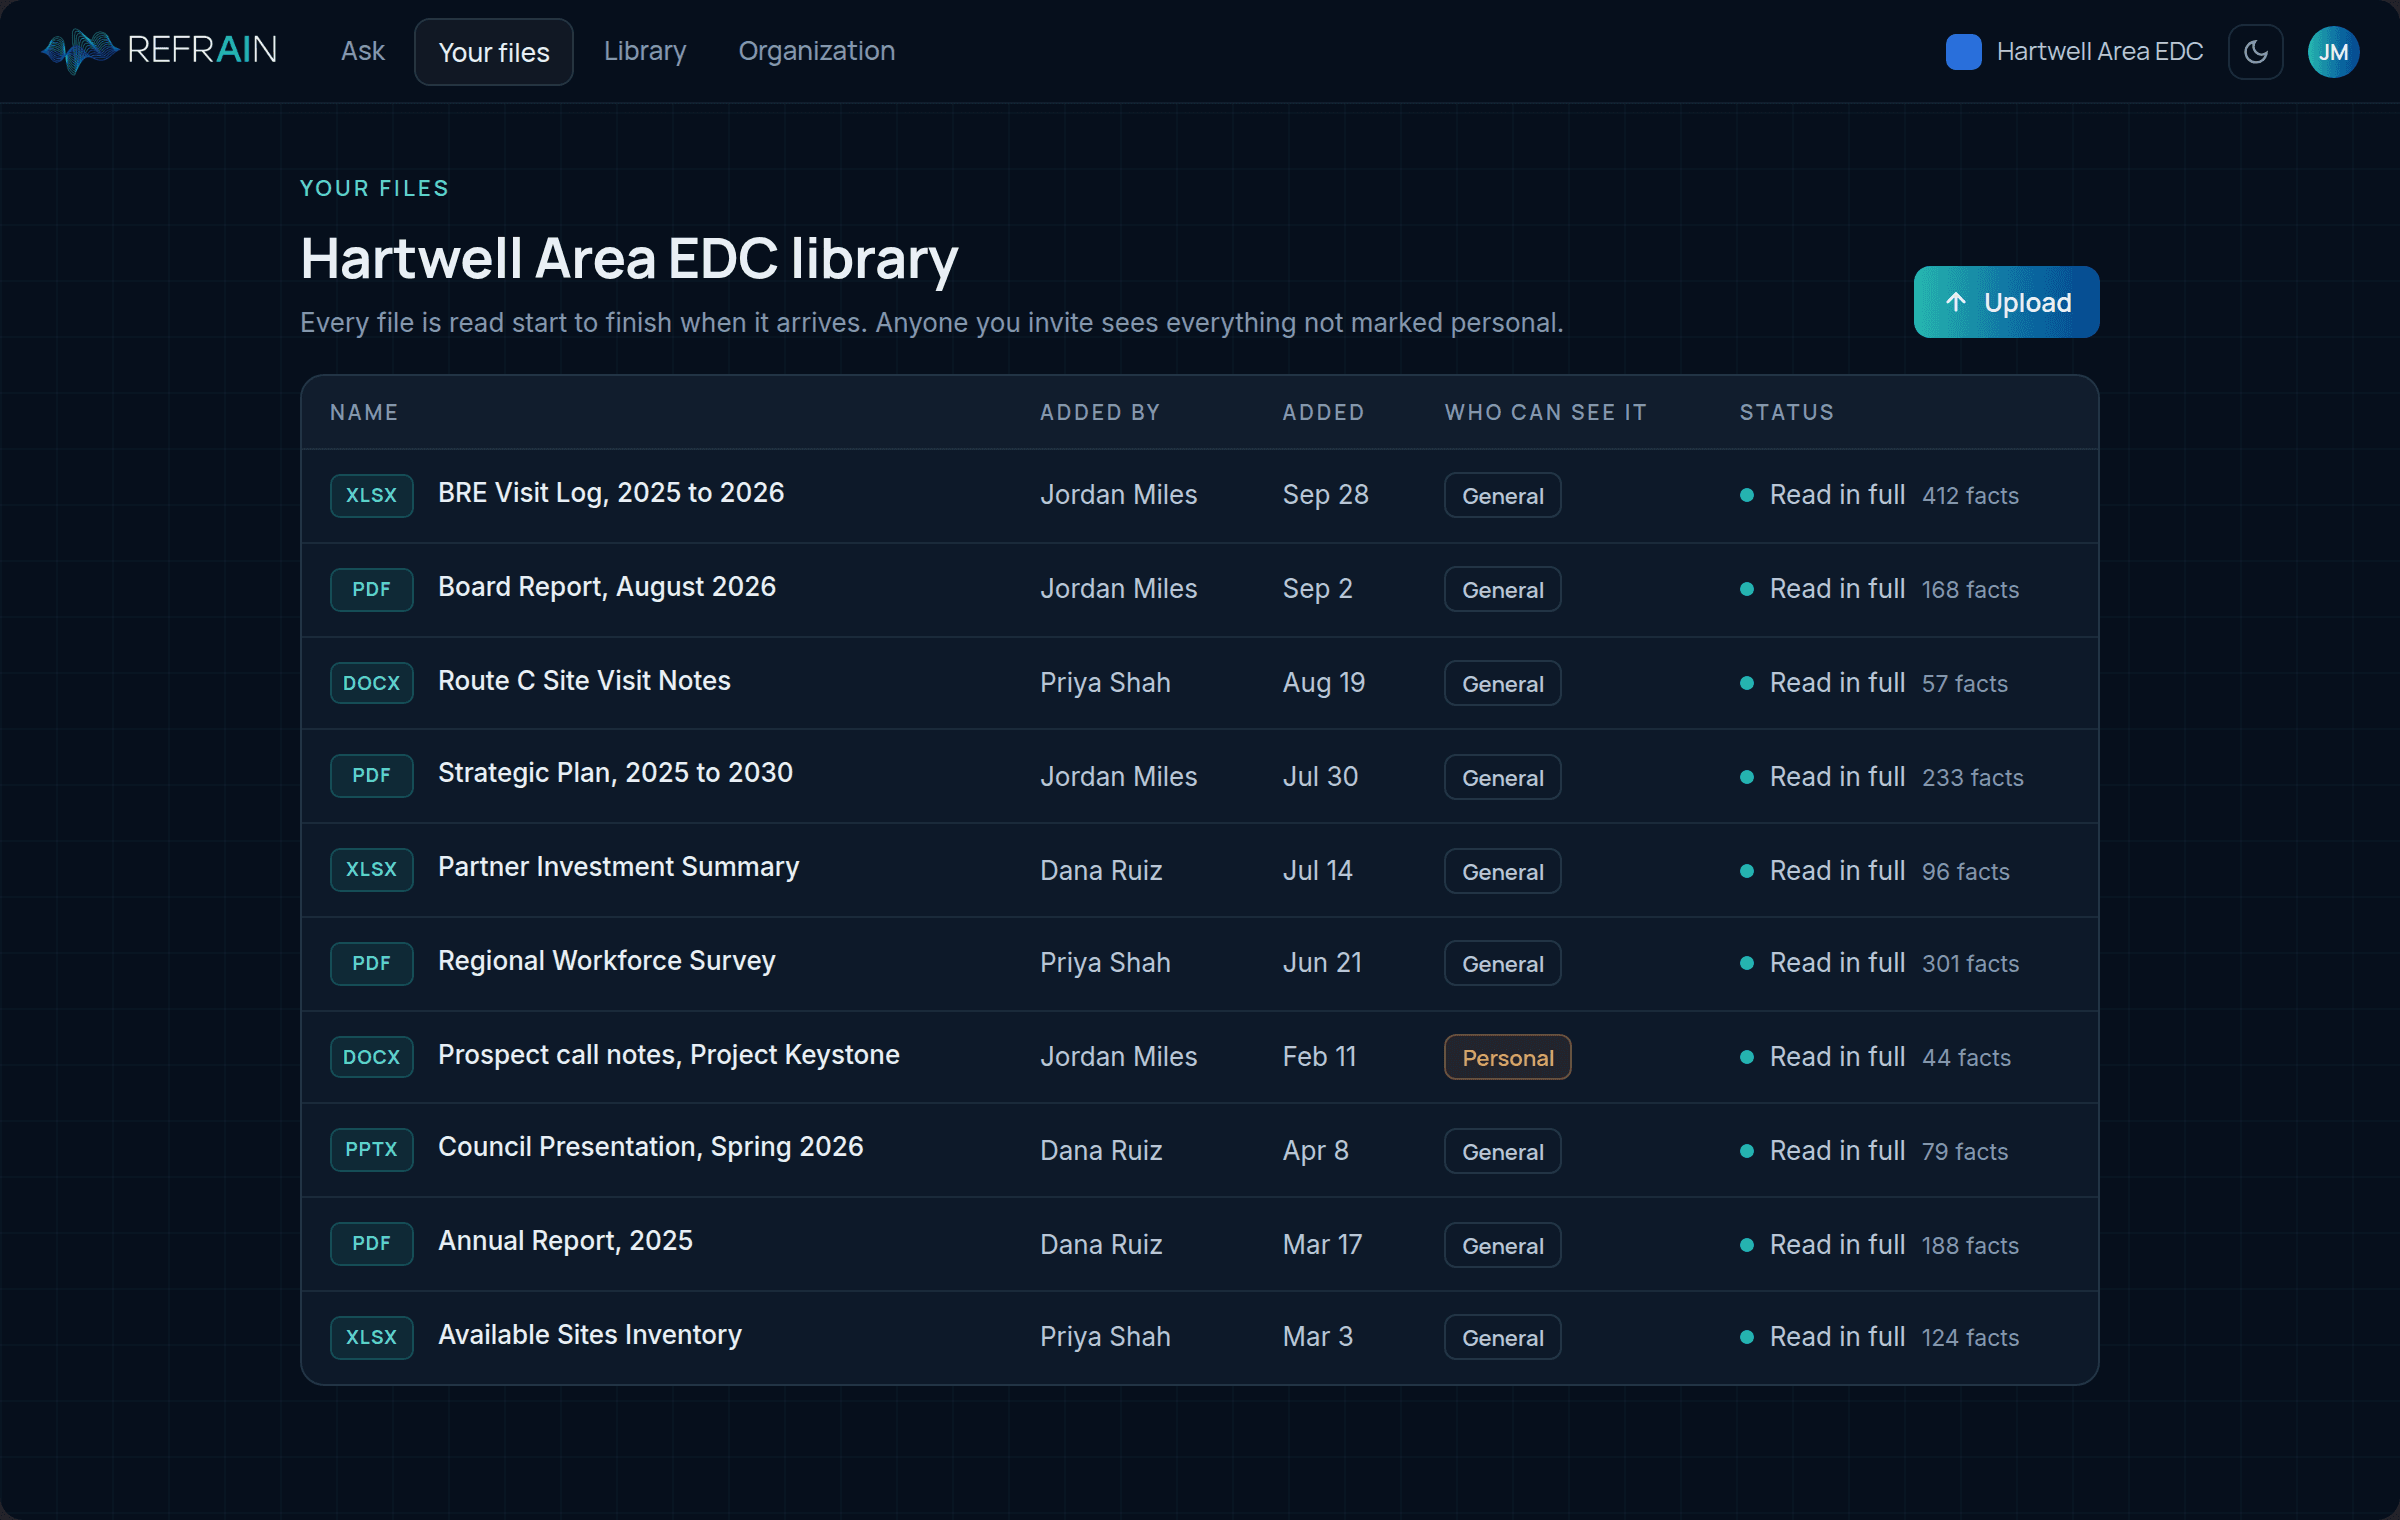Click the DOCX badge for Route C Notes
The image size is (2400, 1520).
click(x=371, y=683)
